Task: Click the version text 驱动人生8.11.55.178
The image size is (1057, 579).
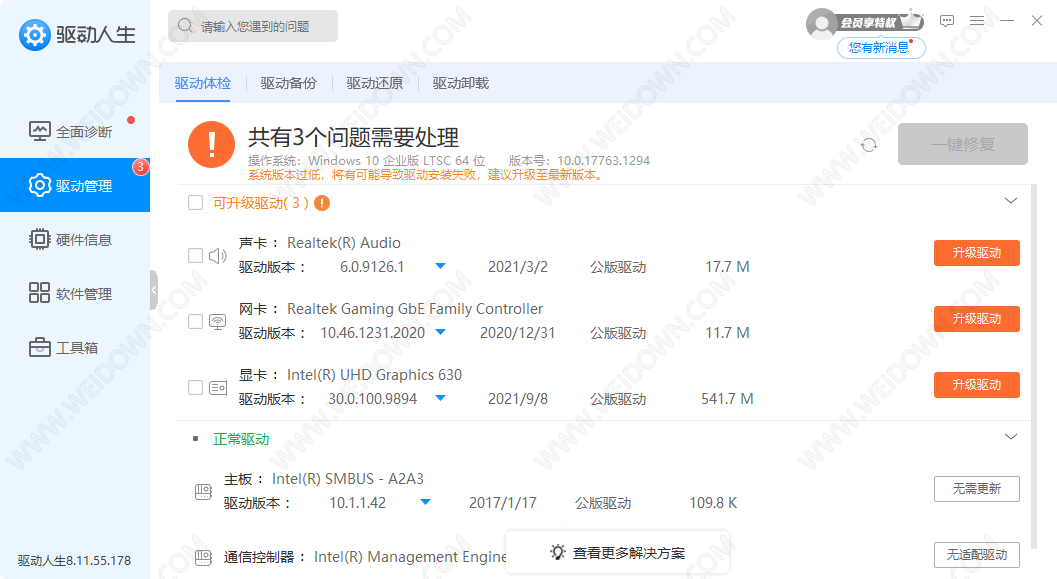Action: [74, 560]
